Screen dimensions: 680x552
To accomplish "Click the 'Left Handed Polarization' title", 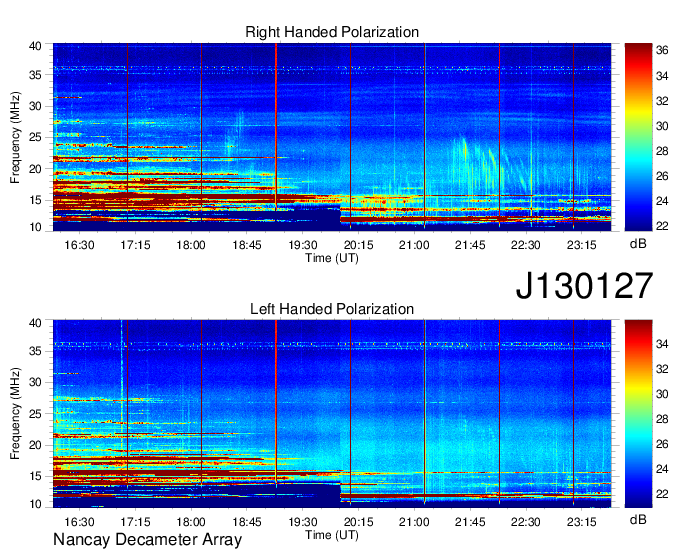I will (x=332, y=309).
